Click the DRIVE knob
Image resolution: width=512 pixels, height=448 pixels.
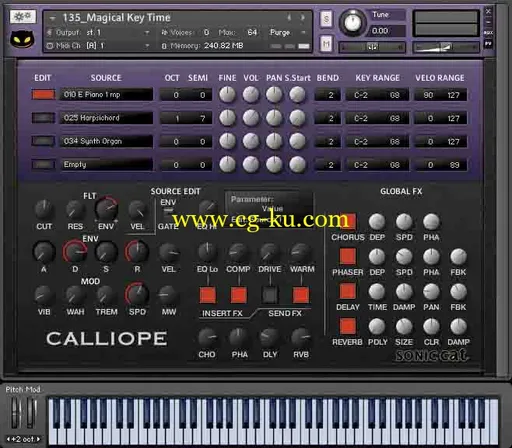pos(269,252)
